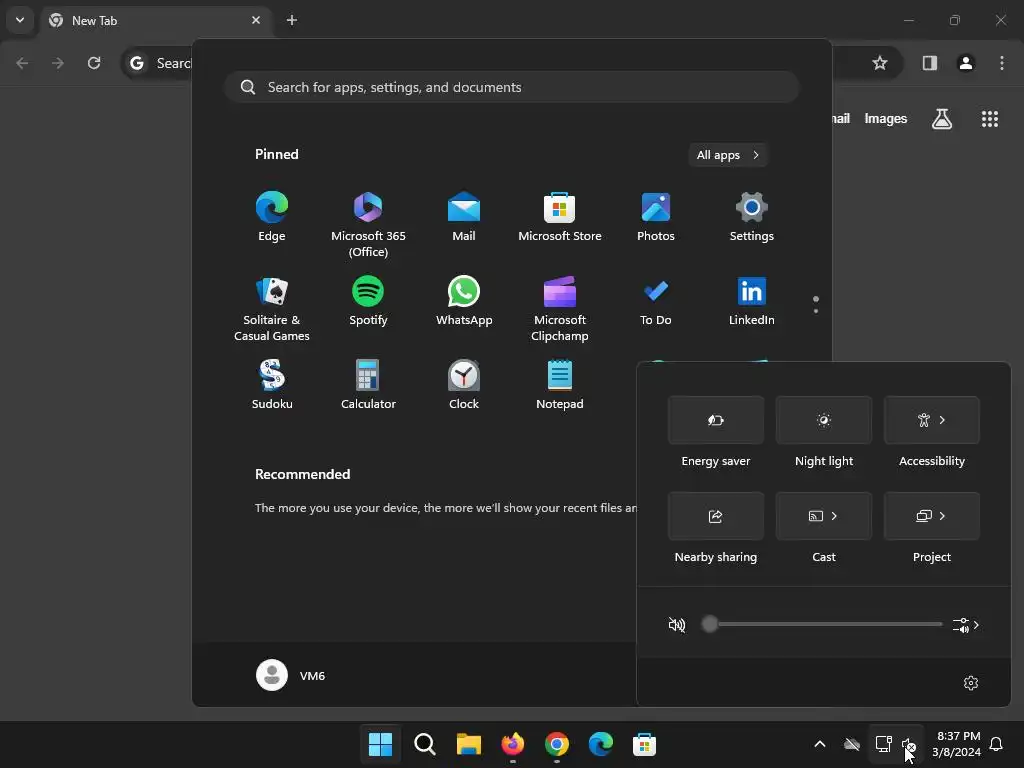Launch WhatsApp from Start menu
The width and height of the screenshot is (1024, 768).
pyautogui.click(x=464, y=301)
